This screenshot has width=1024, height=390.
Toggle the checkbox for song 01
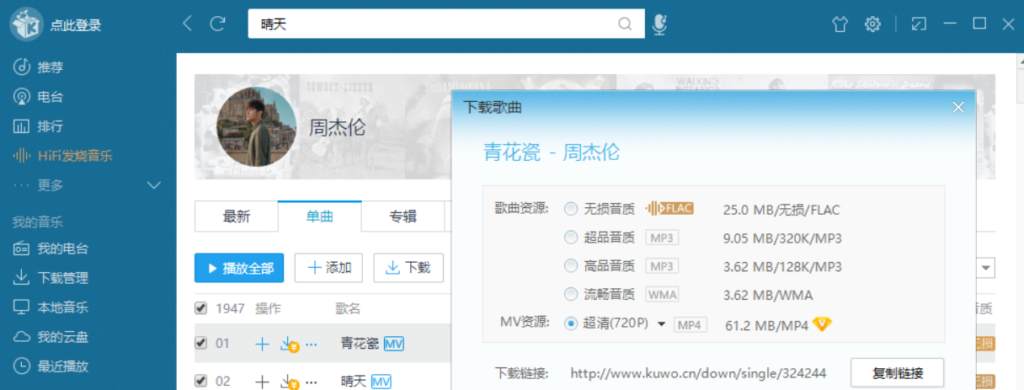tap(201, 343)
